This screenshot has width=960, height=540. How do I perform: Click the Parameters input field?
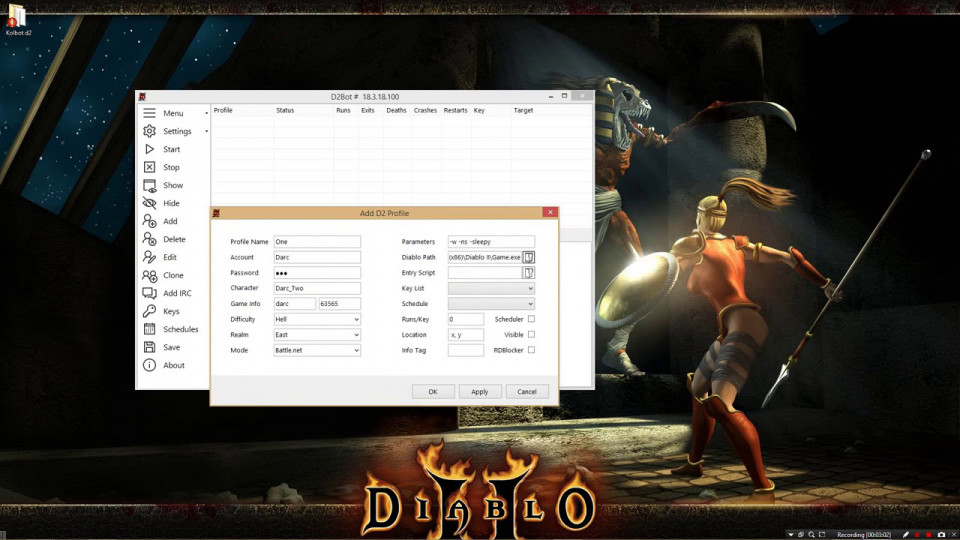click(x=491, y=241)
